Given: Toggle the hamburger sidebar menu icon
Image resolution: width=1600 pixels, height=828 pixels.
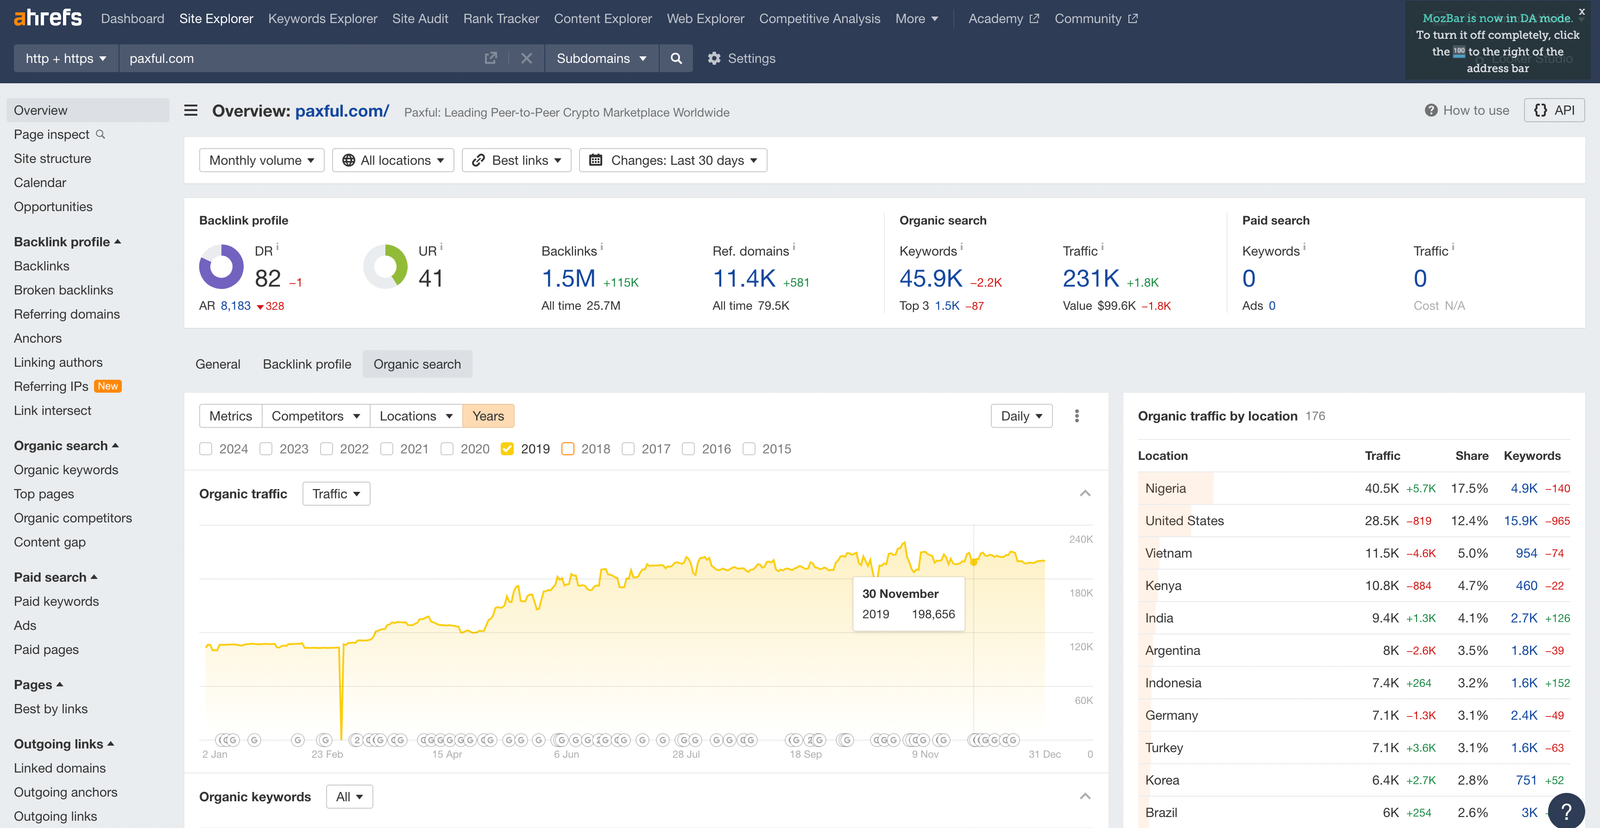Looking at the screenshot, I should coord(191,111).
